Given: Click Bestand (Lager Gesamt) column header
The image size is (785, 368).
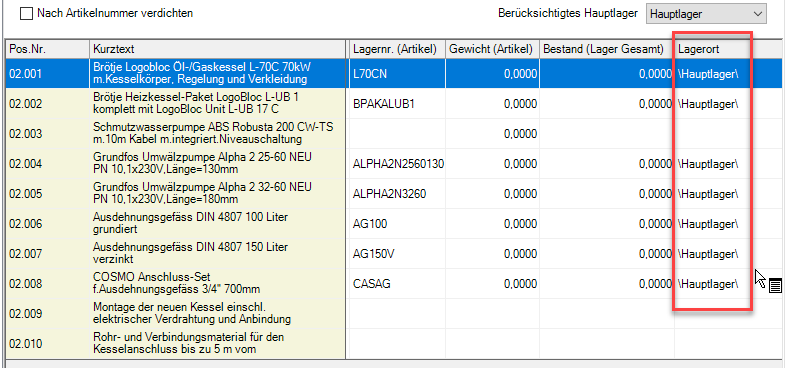Looking at the screenshot, I should [x=607, y=49].
